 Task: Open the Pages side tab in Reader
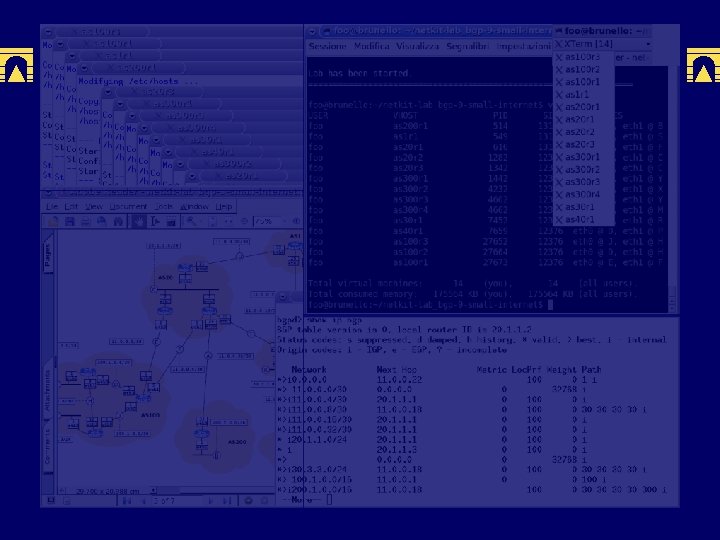tap(48, 254)
